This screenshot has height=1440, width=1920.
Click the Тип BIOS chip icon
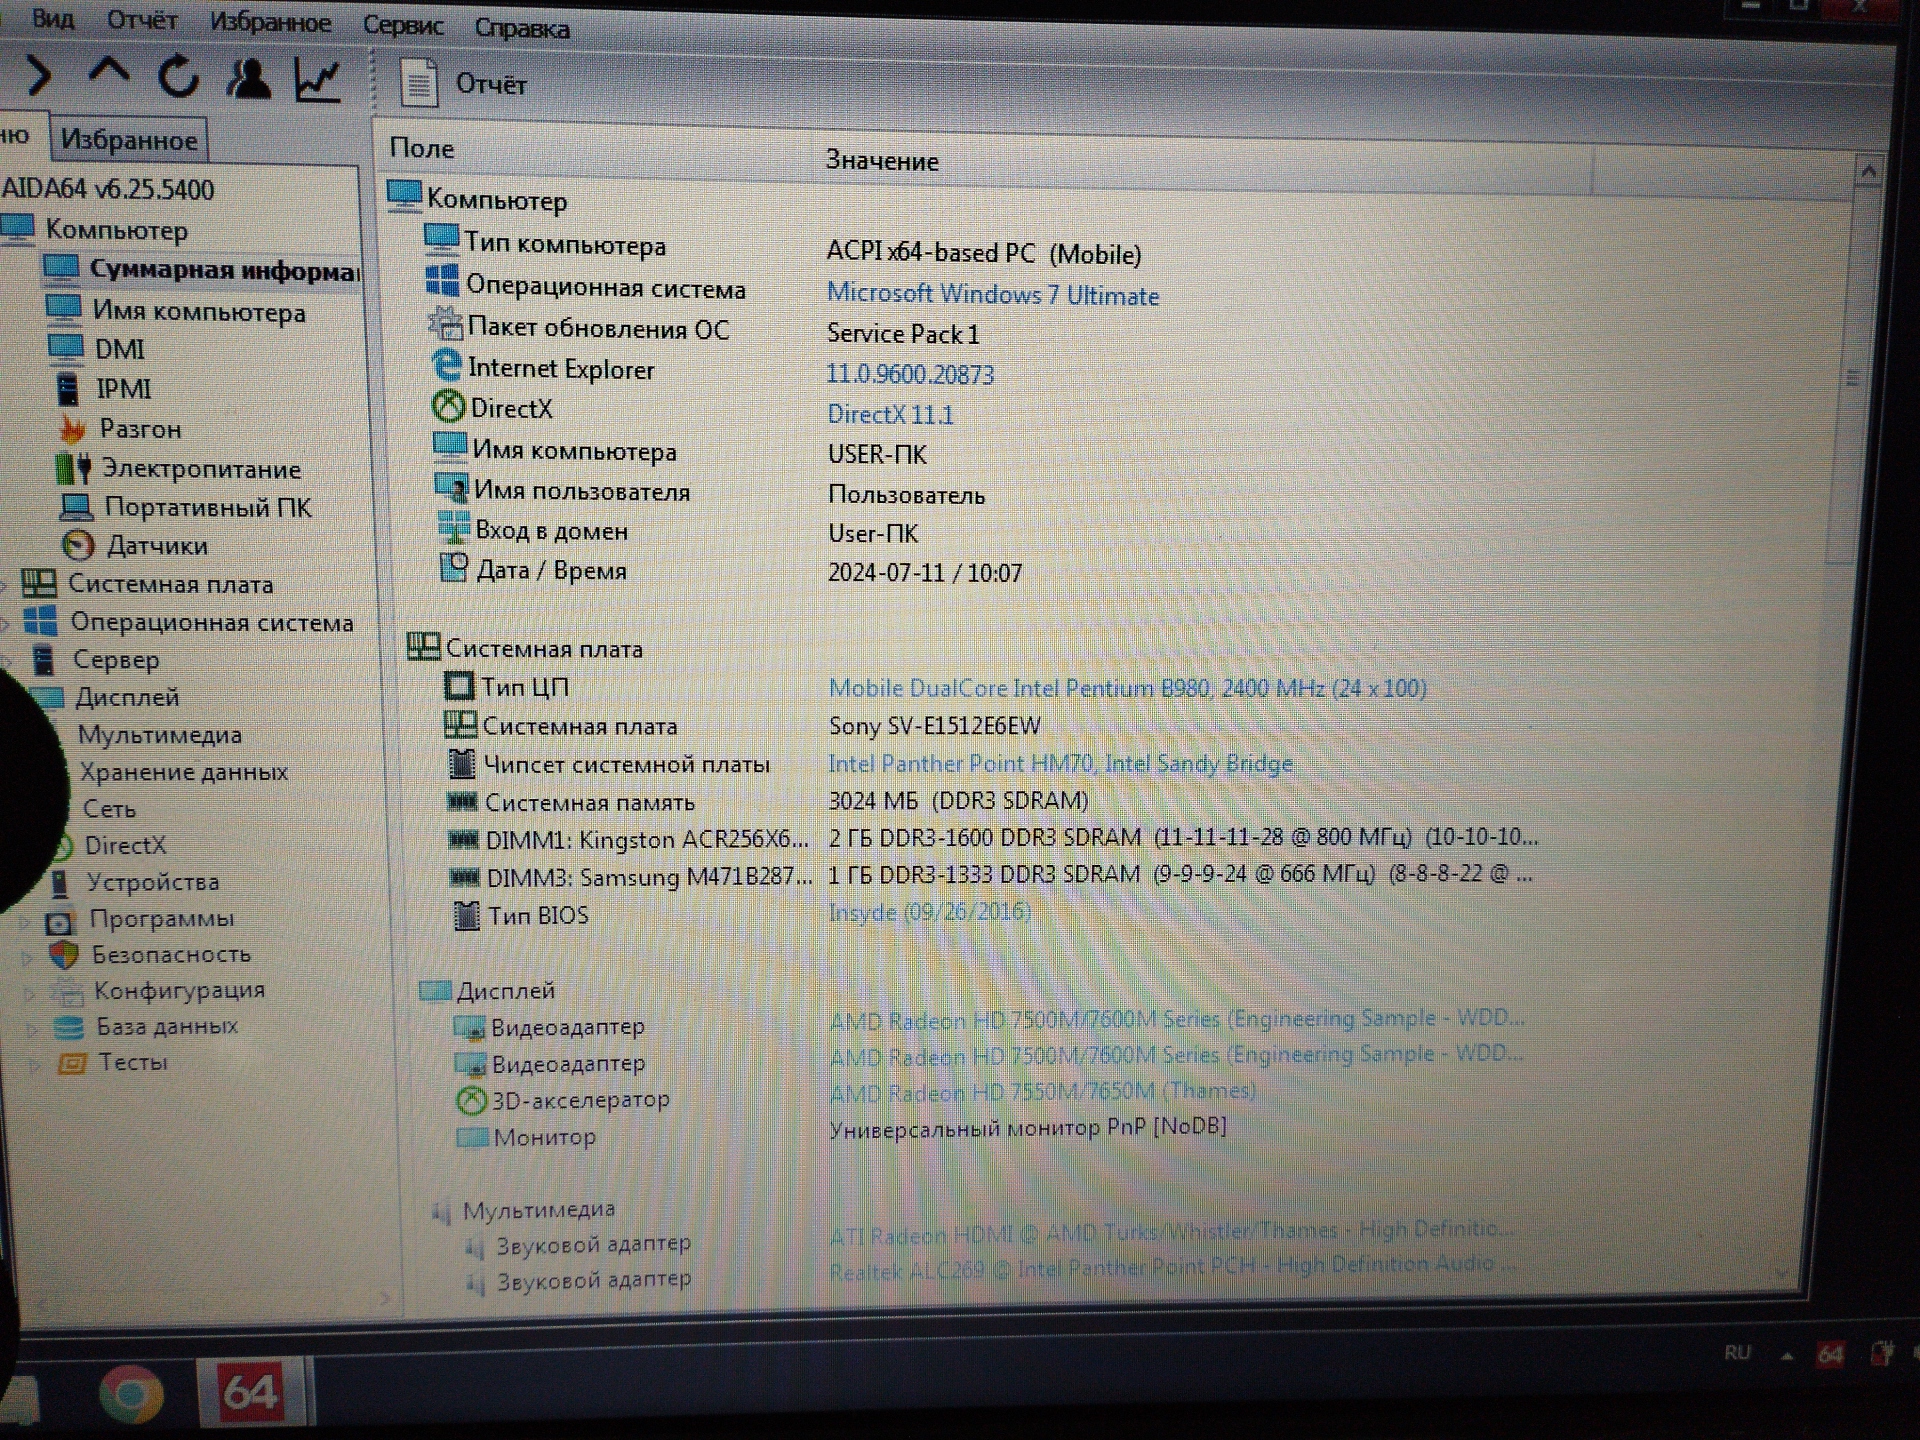coord(466,915)
